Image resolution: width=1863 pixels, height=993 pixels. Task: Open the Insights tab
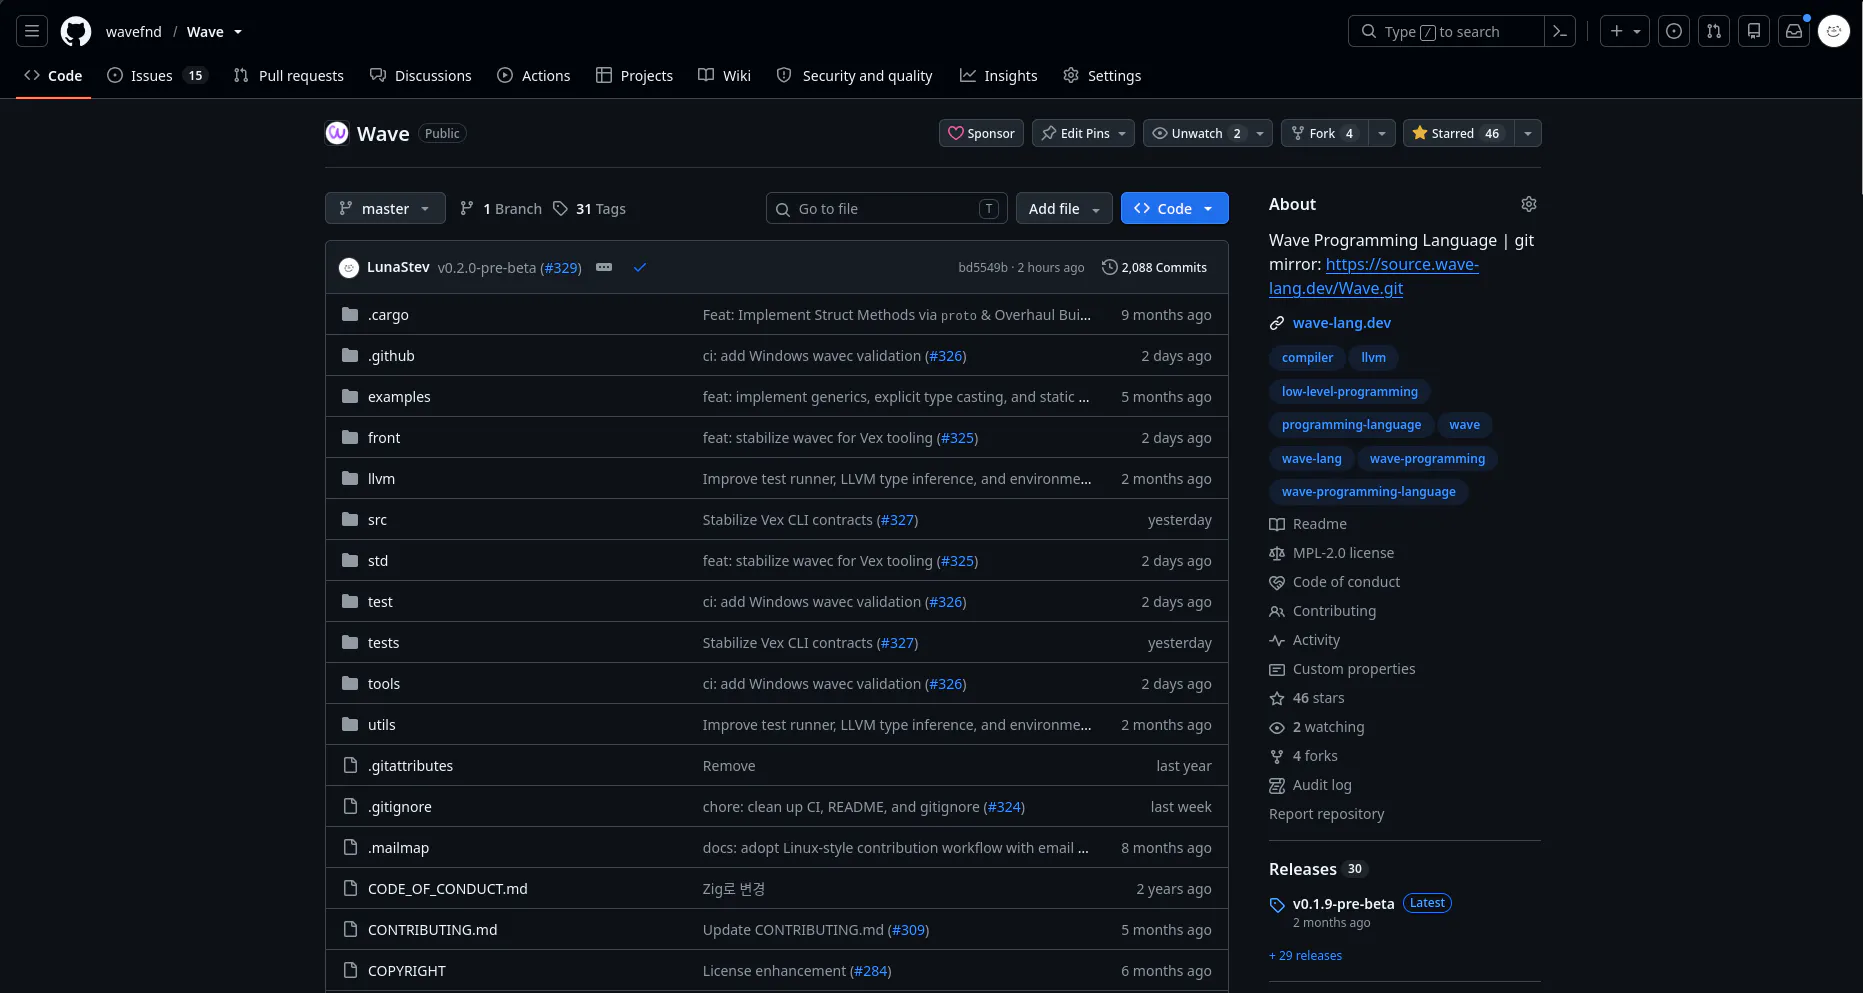999,76
